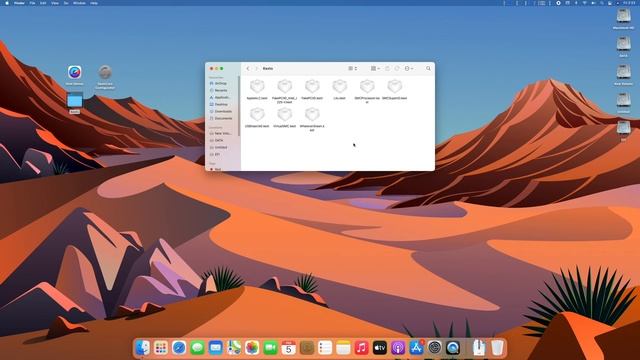This screenshot has width=640, height=360.
Task: Open the Window menu
Action: [79, 3]
